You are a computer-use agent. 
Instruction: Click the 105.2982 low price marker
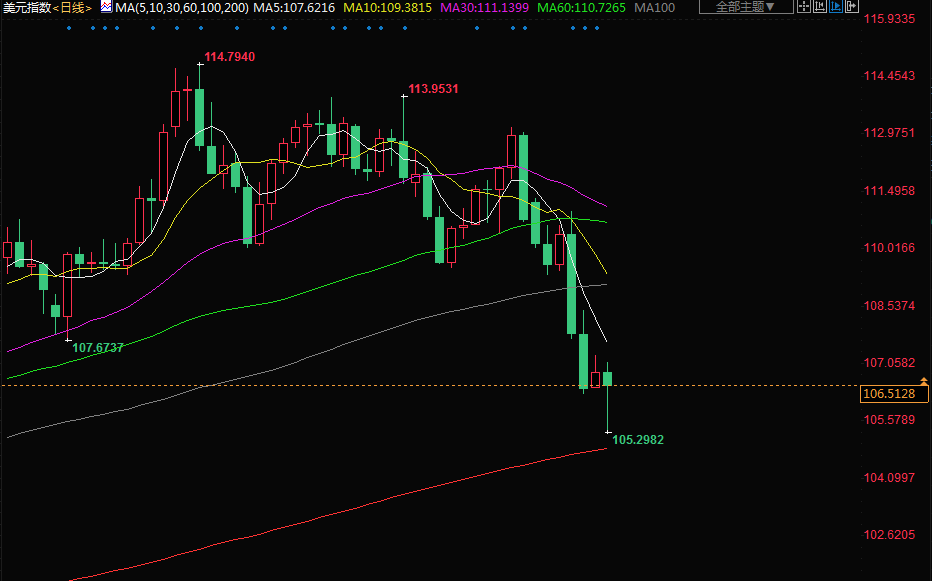tap(638, 440)
